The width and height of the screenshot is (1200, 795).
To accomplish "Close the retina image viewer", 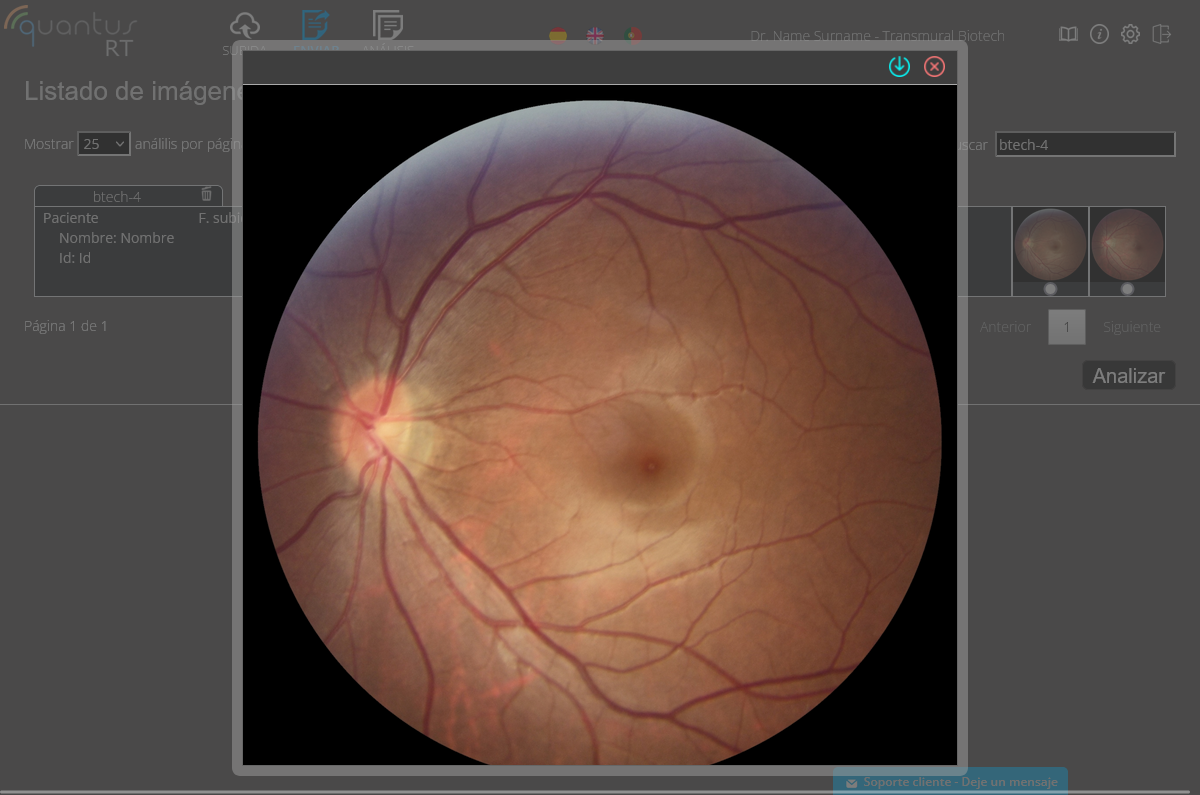I will click(934, 66).
